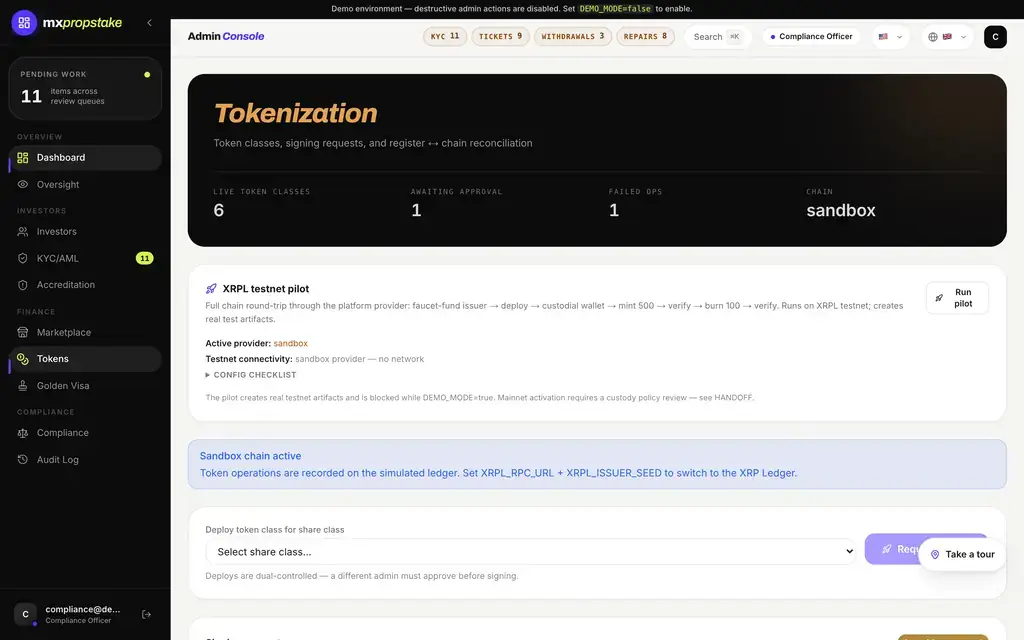Click the logout icon beside compliance account
Image resolution: width=1024 pixels, height=640 pixels.
[146, 615]
